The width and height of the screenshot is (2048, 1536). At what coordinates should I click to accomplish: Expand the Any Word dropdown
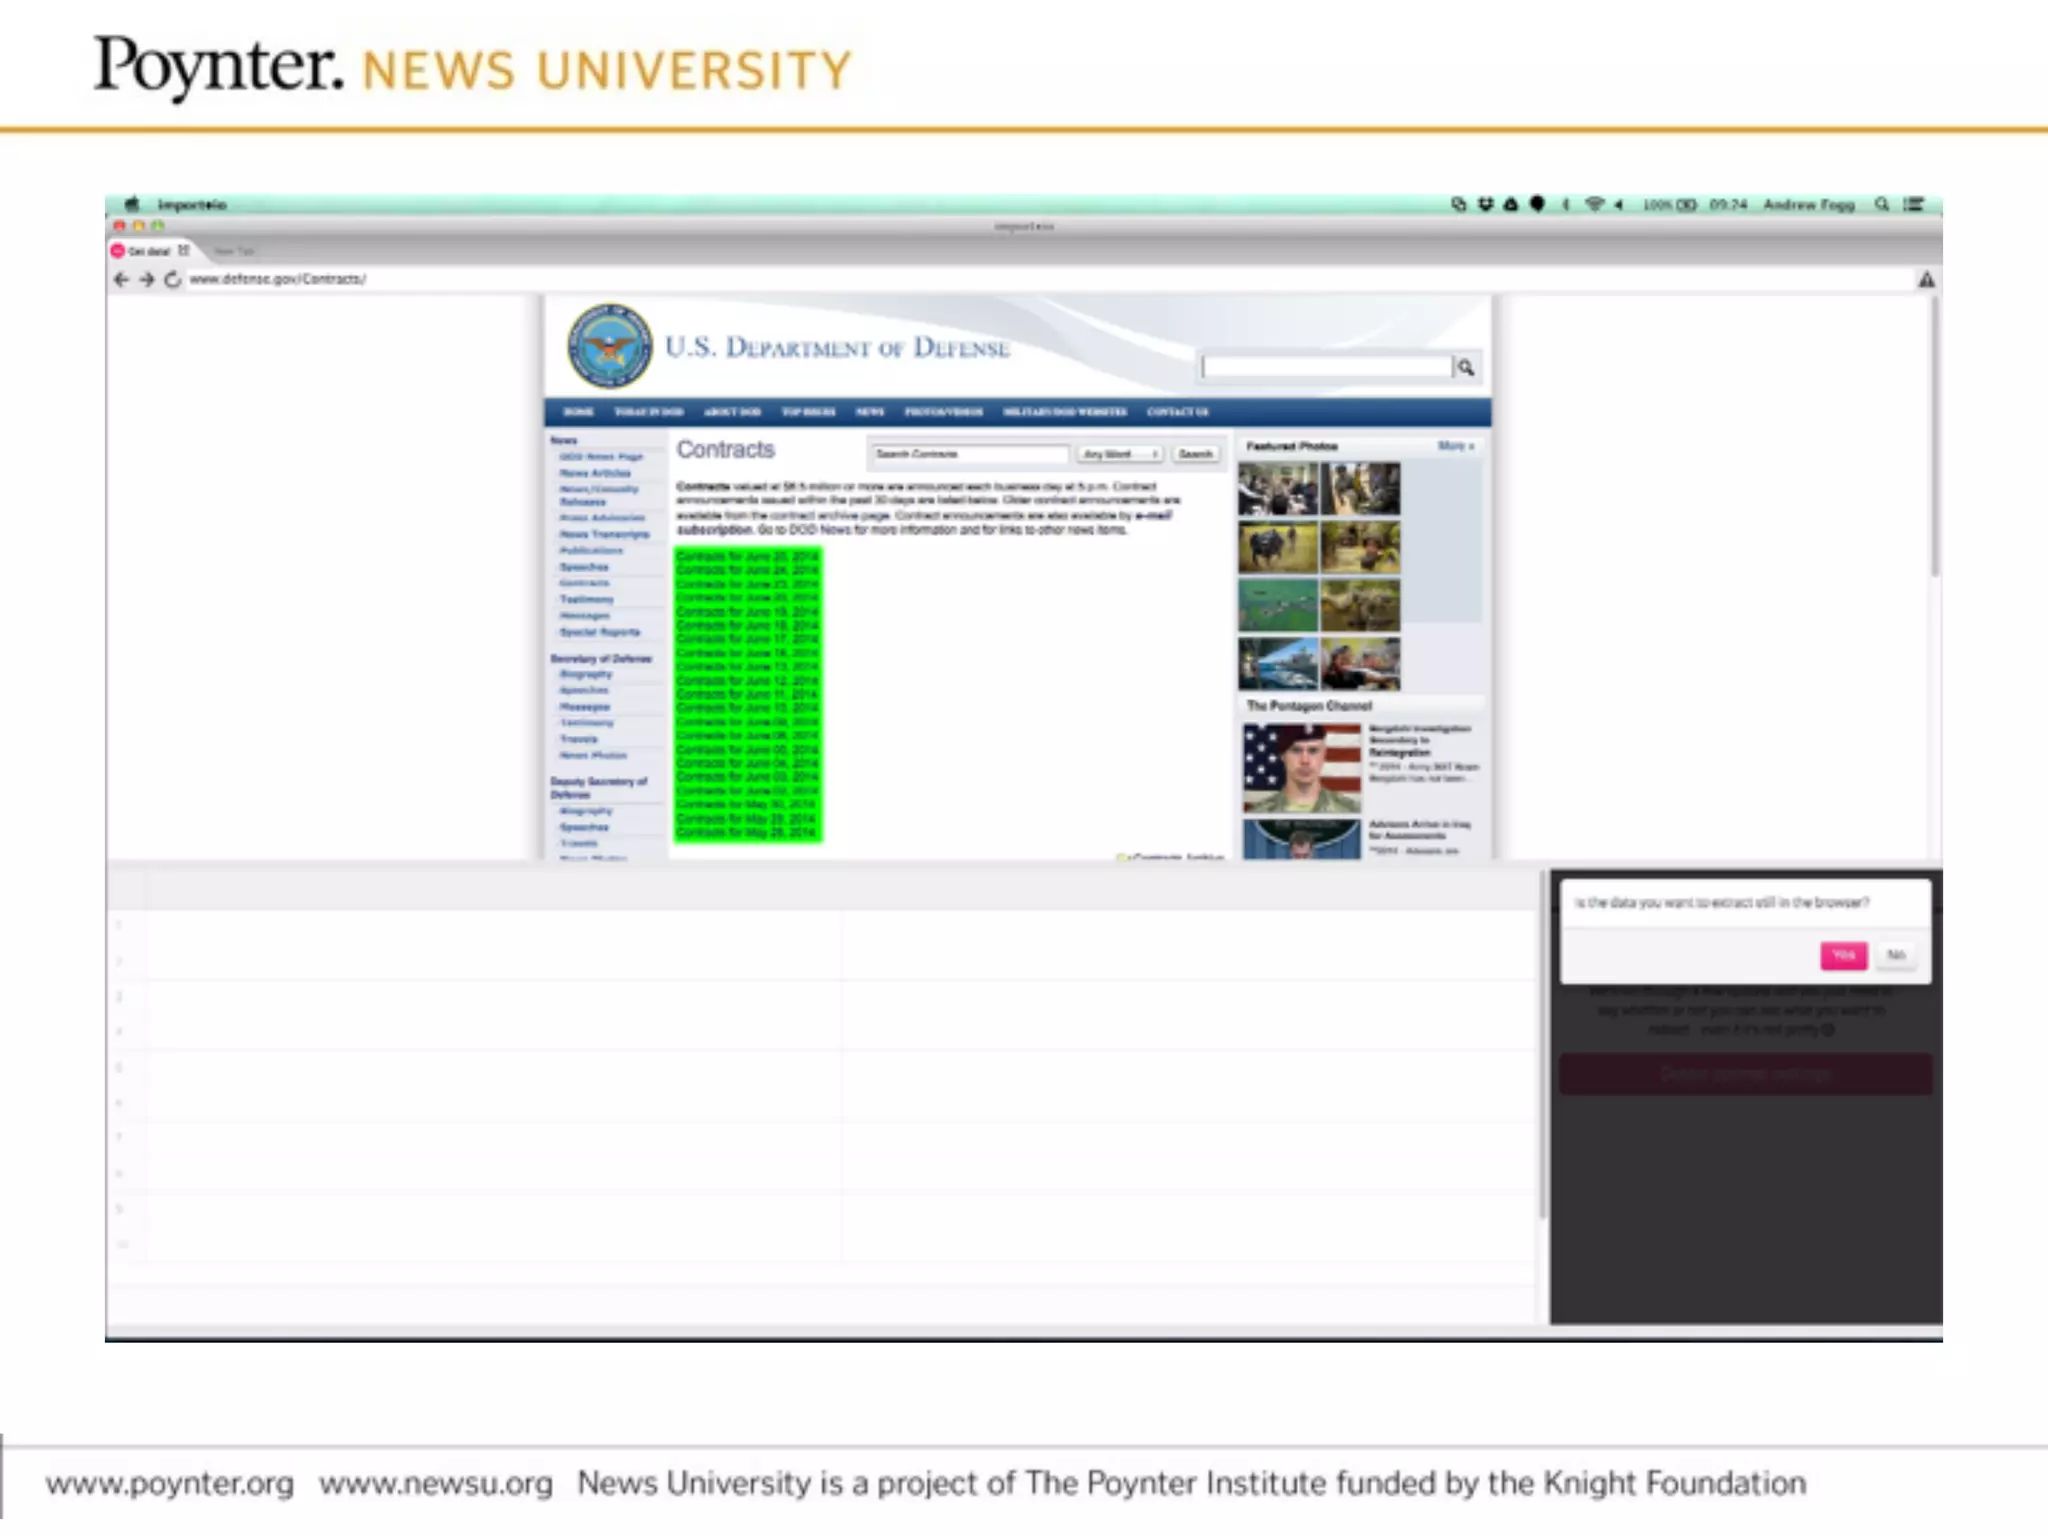(x=1119, y=454)
